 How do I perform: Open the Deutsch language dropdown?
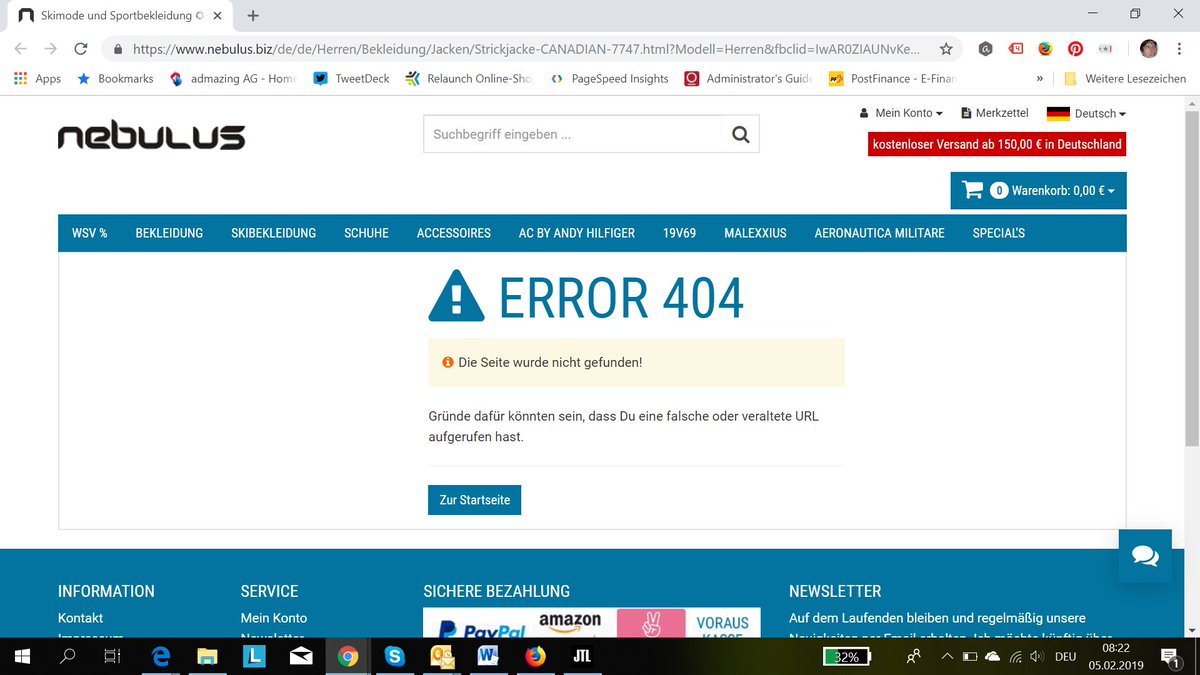pos(1086,113)
